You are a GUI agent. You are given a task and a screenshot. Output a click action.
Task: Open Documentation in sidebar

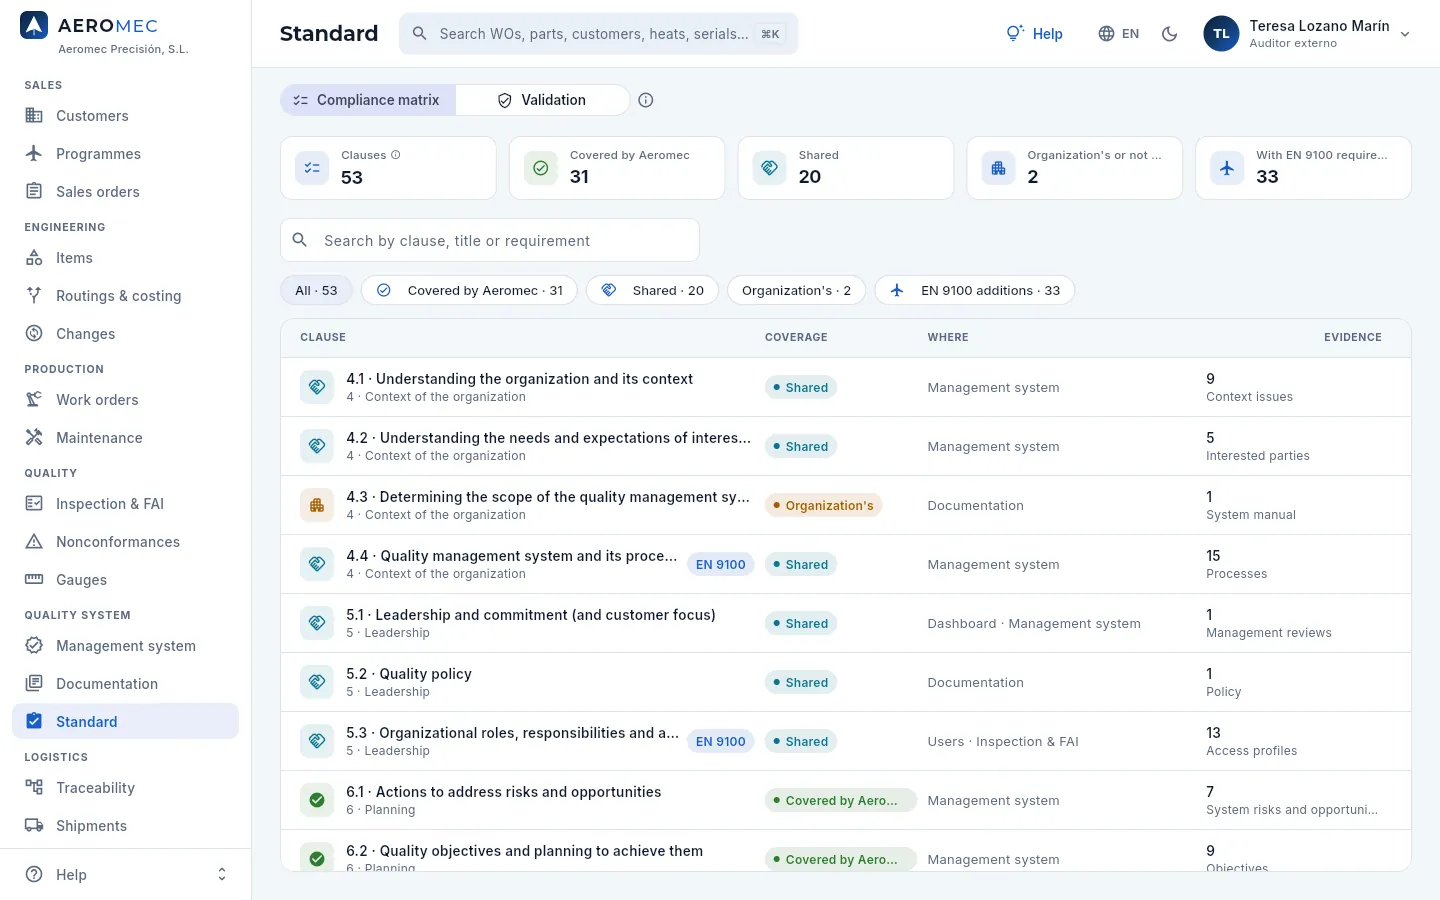(x=125, y=684)
